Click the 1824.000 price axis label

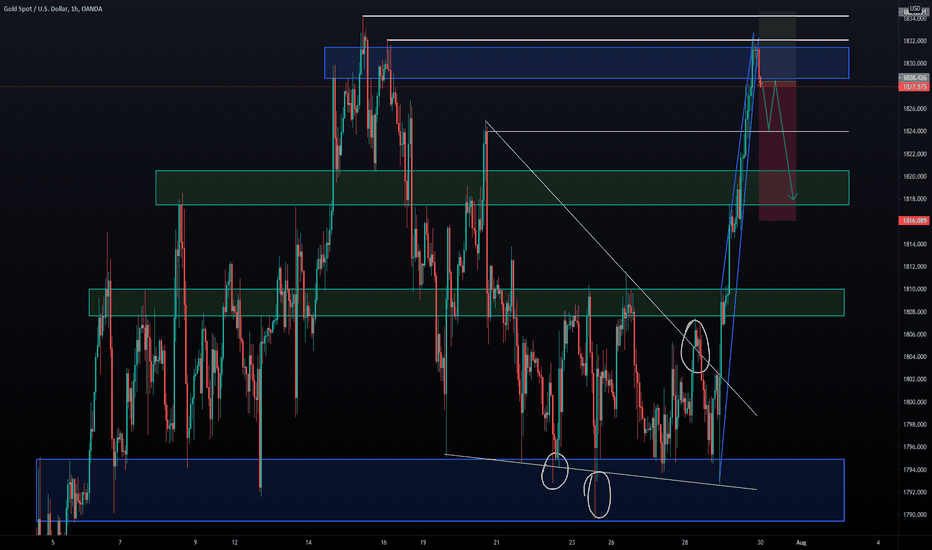[915, 131]
